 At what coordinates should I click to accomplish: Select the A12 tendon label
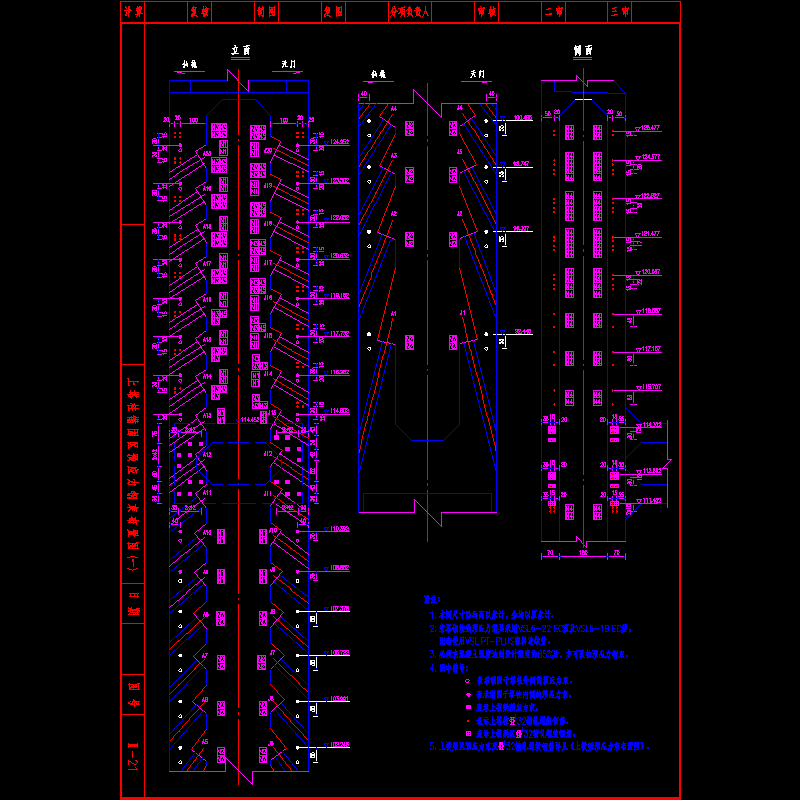pyautogui.click(x=207, y=455)
